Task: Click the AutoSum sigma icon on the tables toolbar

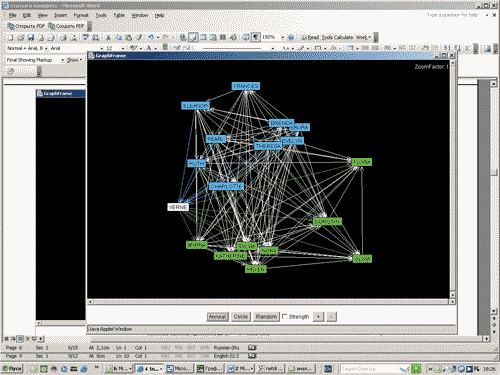Action: 468,48
